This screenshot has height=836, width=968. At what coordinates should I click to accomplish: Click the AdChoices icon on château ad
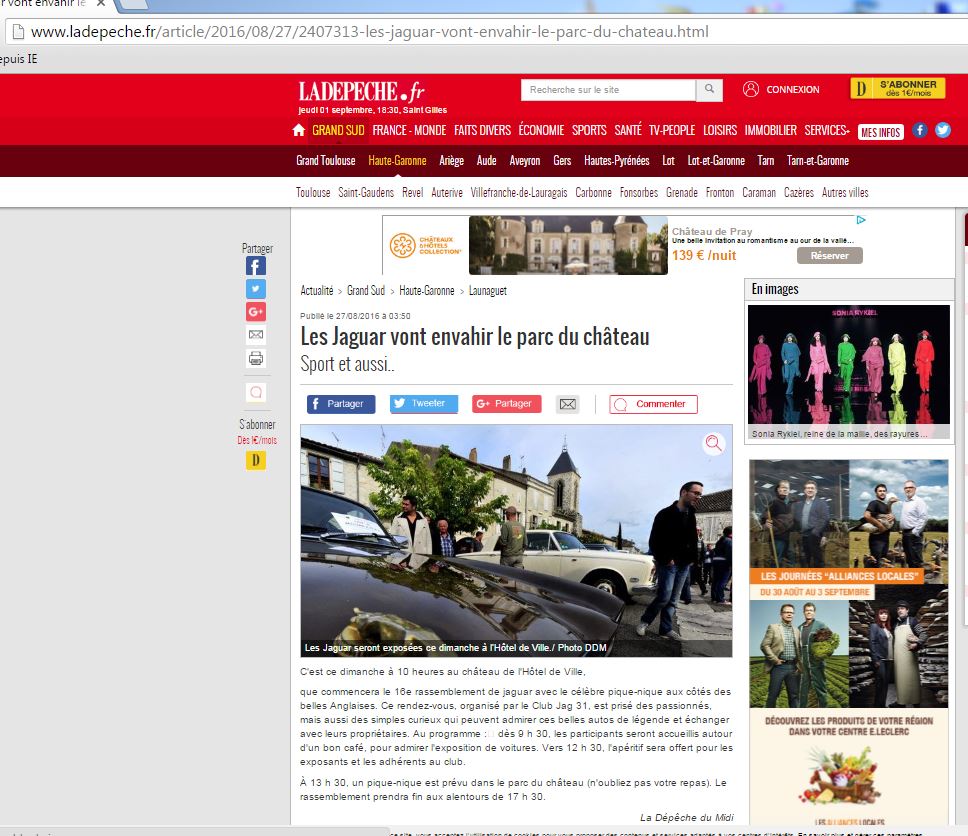[861, 220]
